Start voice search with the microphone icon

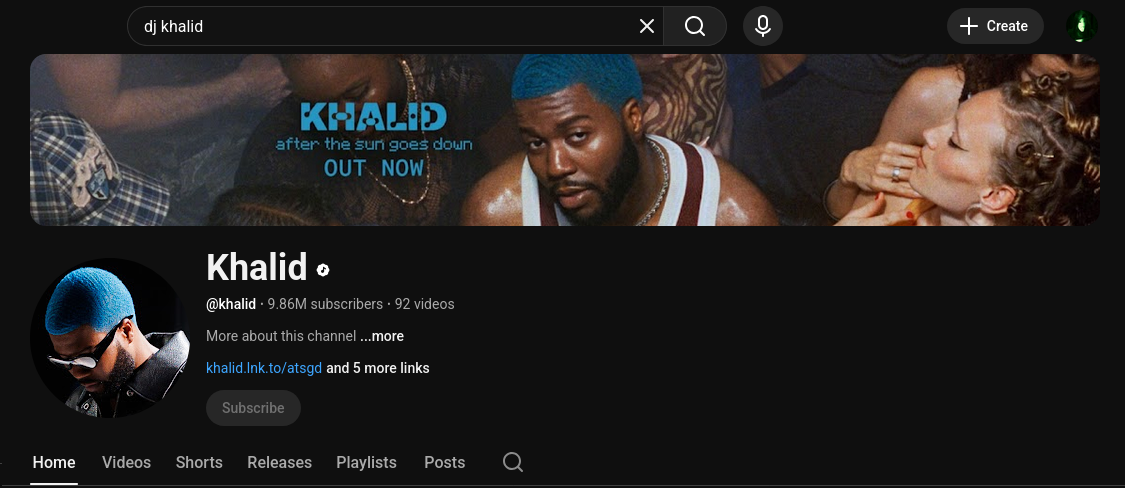click(x=763, y=27)
